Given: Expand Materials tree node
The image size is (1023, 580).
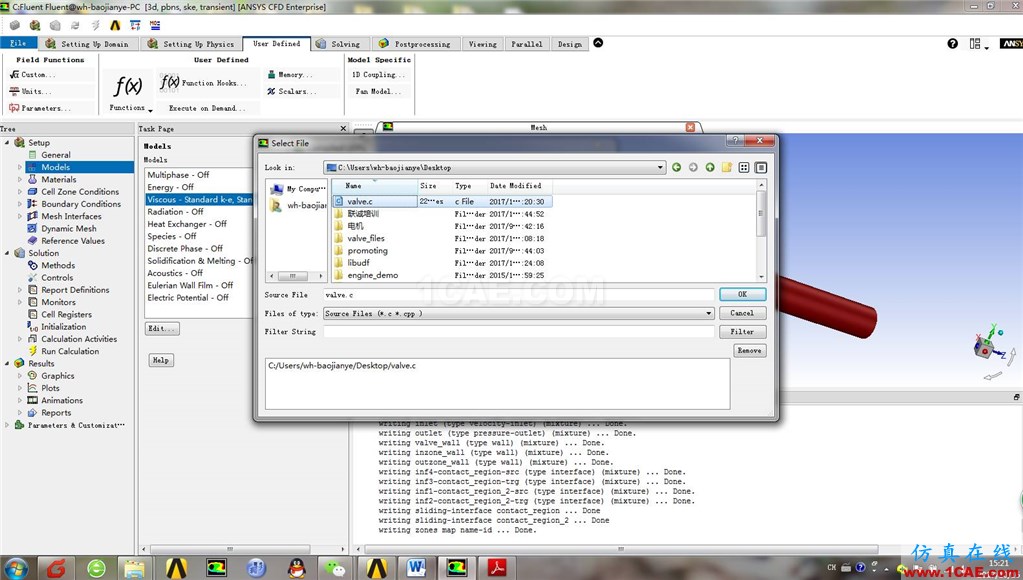Looking at the screenshot, I should click(x=20, y=179).
